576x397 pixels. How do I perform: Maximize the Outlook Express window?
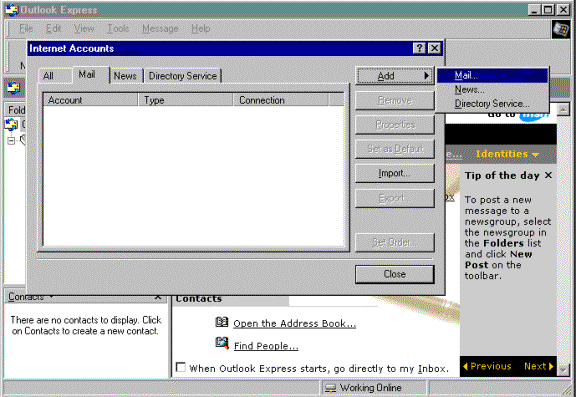[x=548, y=10]
